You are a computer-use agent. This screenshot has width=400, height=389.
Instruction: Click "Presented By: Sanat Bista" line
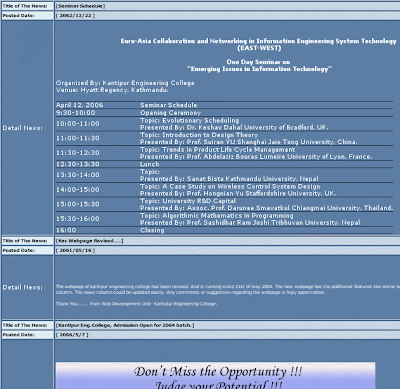[229, 179]
